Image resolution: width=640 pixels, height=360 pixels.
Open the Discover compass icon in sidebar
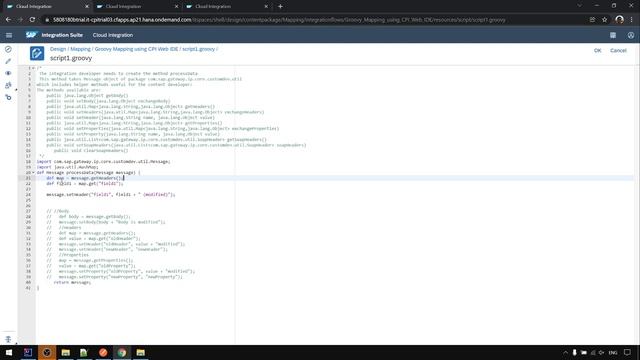tap(8, 49)
